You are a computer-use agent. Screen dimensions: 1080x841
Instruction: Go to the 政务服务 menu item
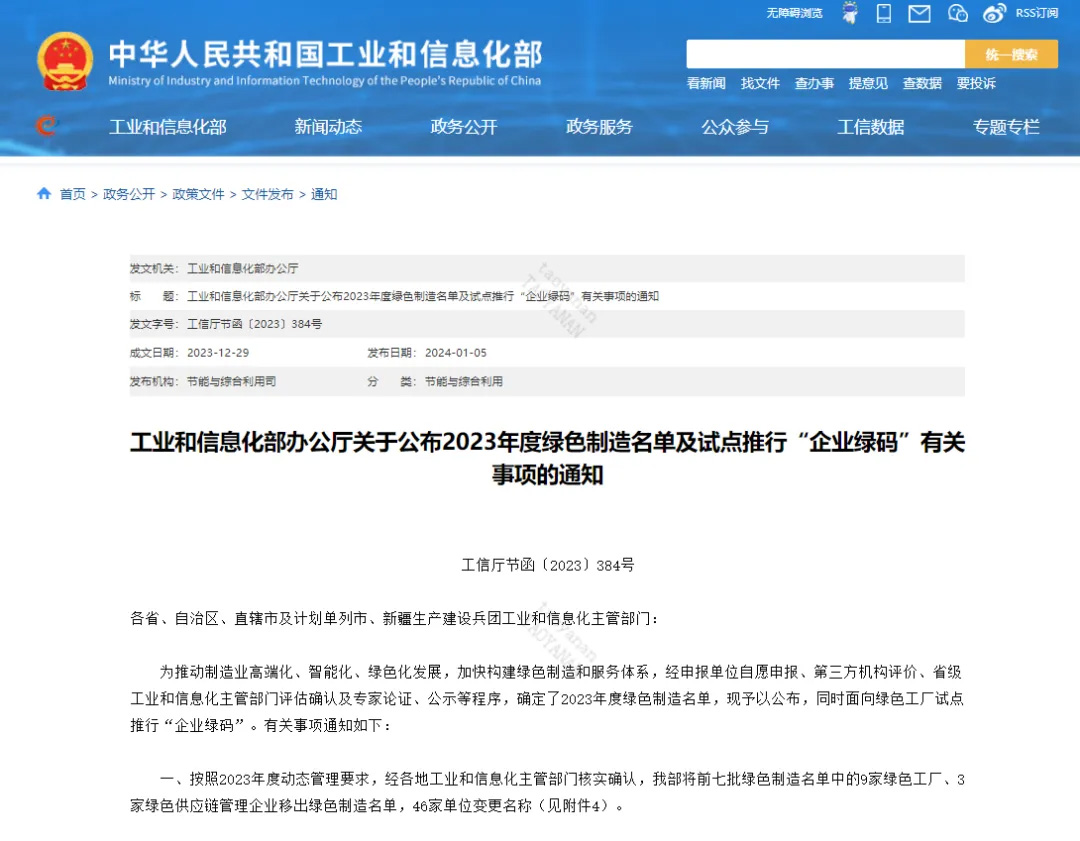pyautogui.click(x=599, y=127)
